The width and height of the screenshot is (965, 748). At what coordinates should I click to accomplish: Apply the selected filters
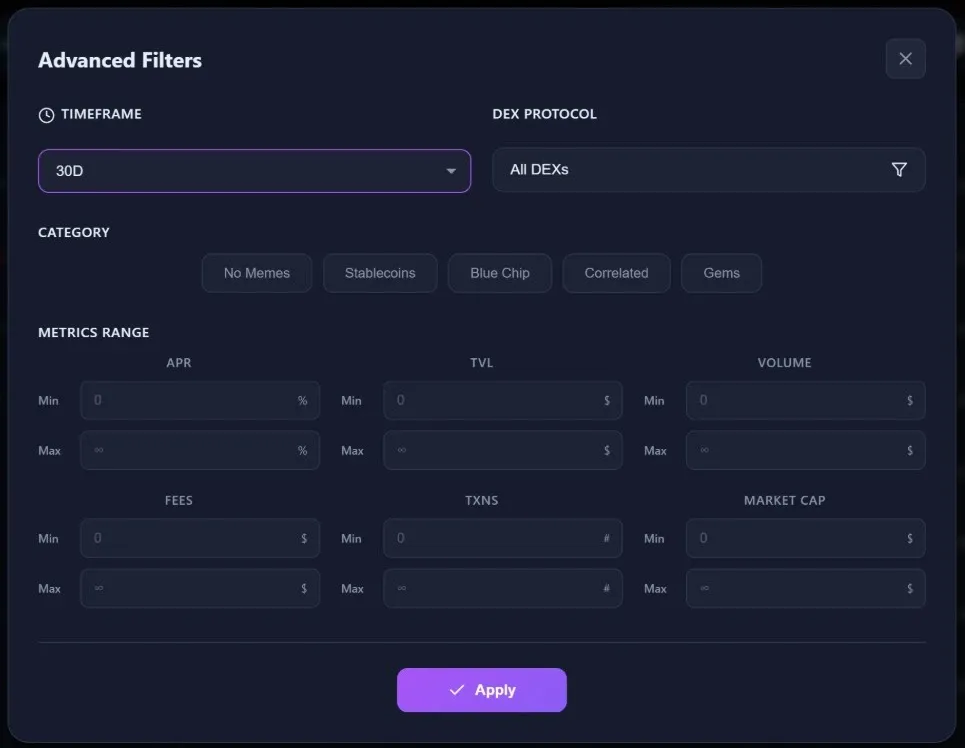[x=481, y=690]
